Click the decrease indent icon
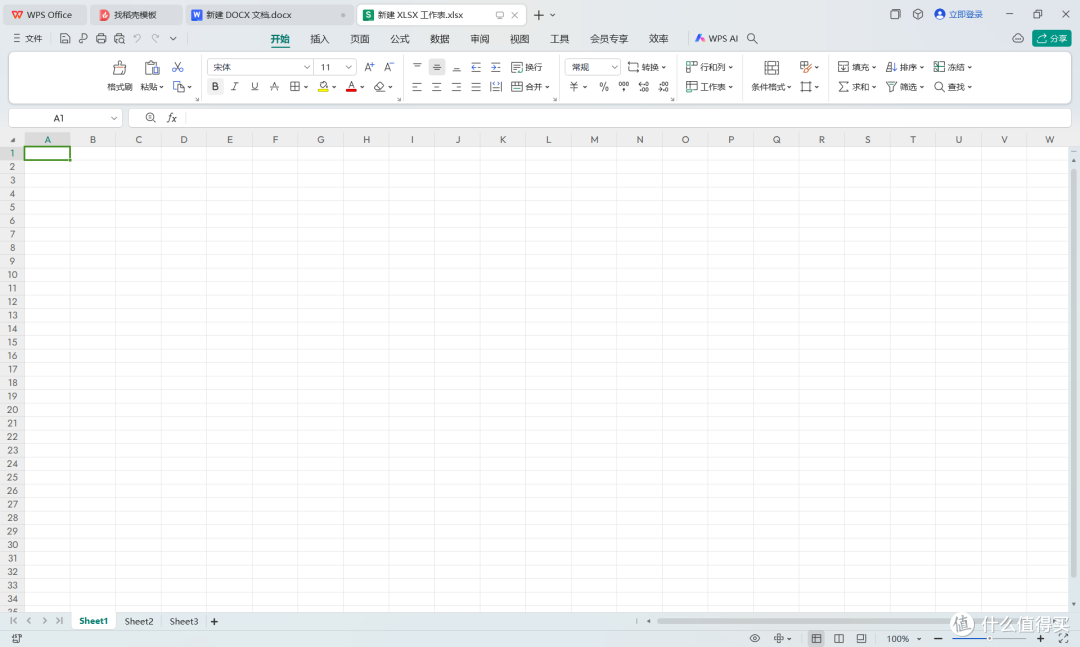1080x647 pixels. coord(476,67)
